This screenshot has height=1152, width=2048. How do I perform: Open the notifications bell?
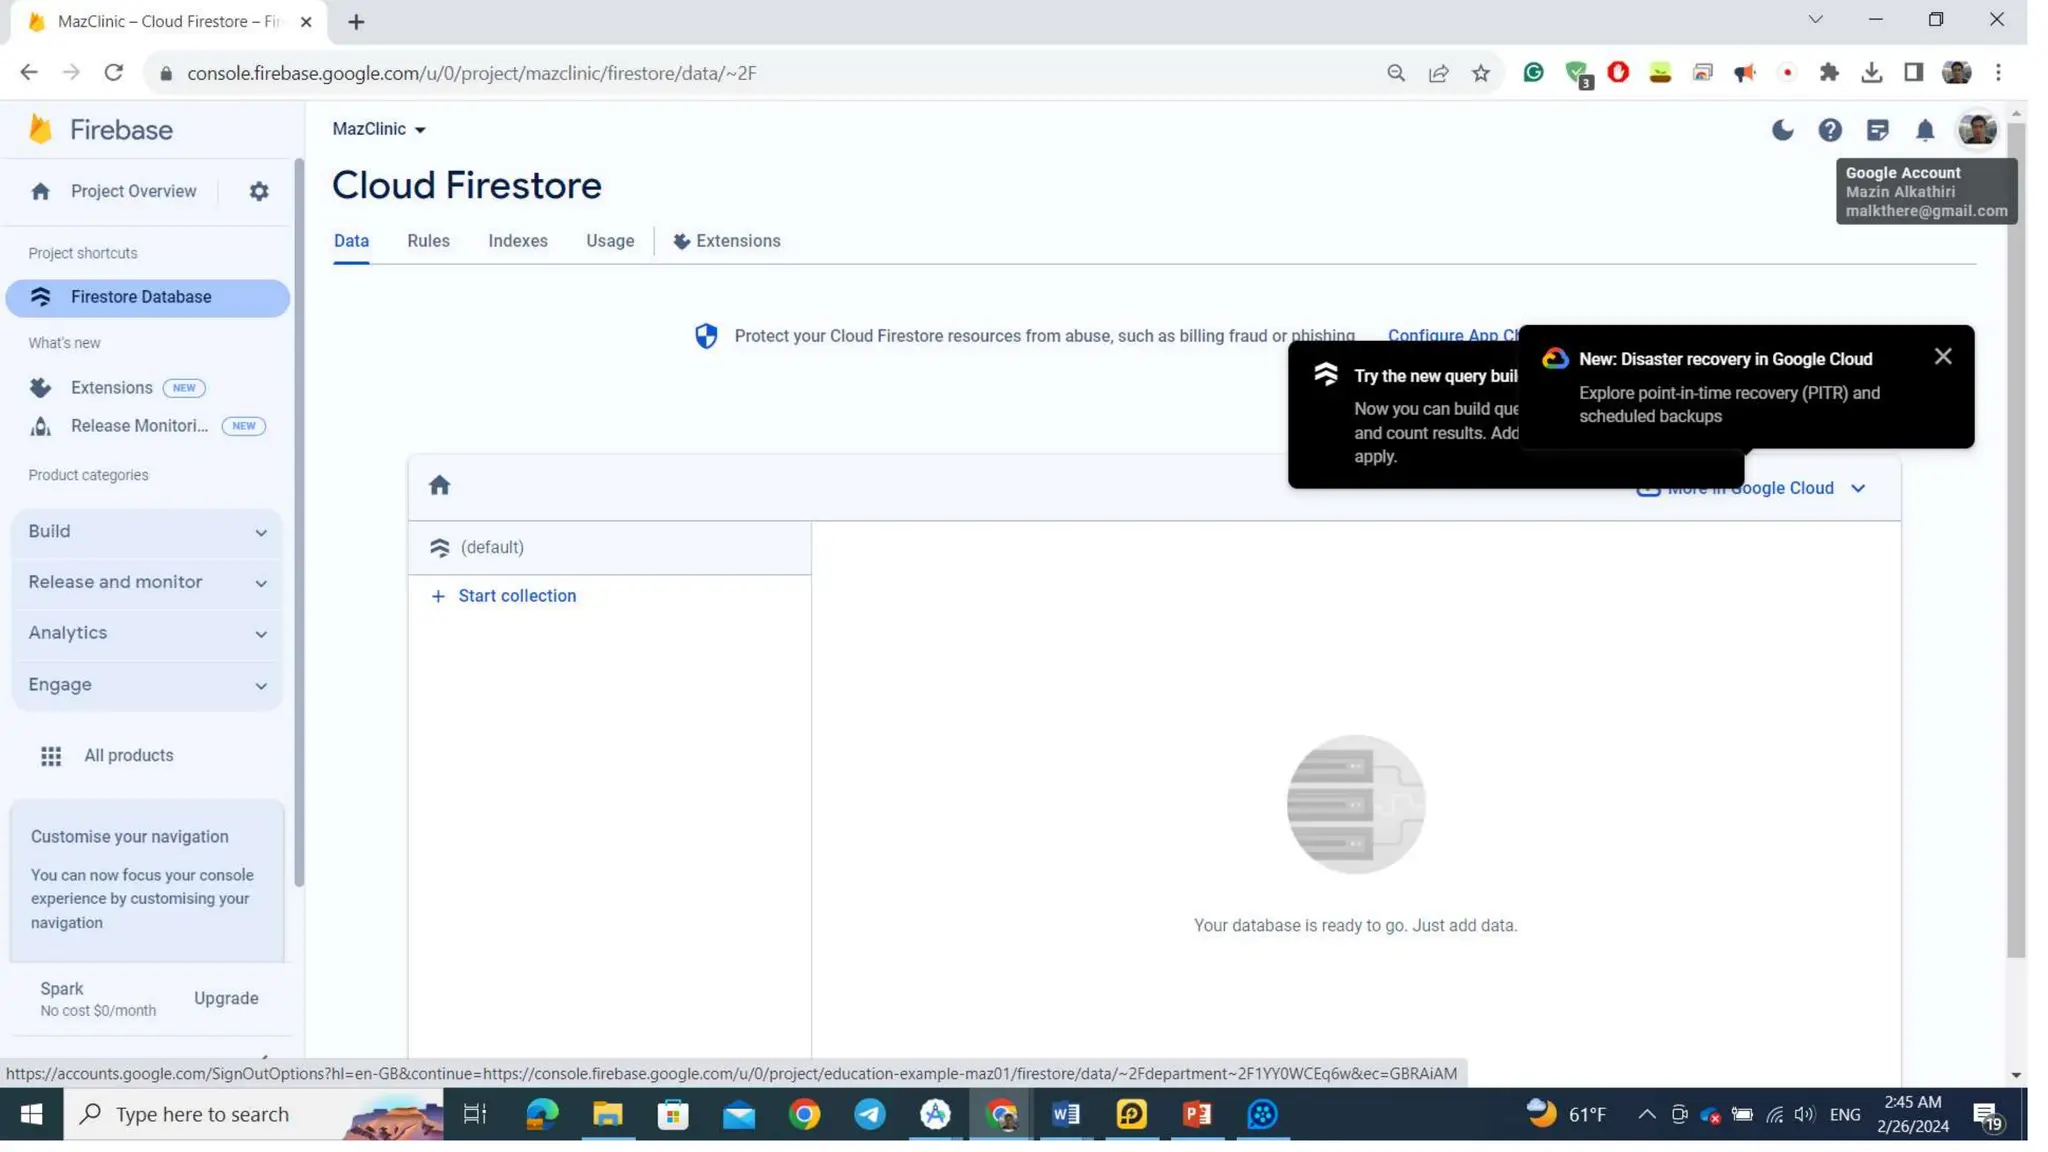[1924, 130]
